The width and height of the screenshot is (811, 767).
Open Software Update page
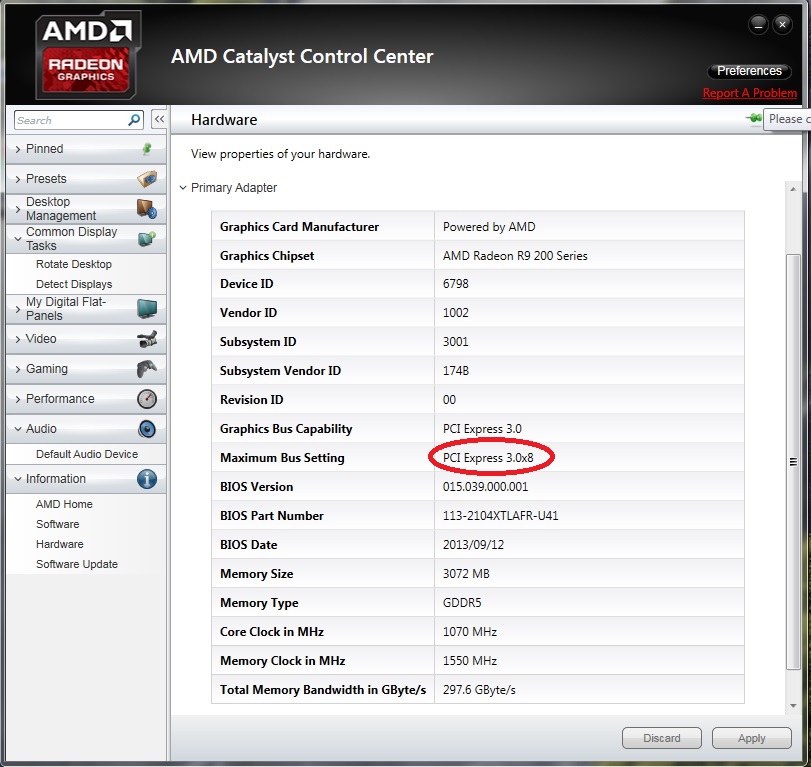coord(77,564)
